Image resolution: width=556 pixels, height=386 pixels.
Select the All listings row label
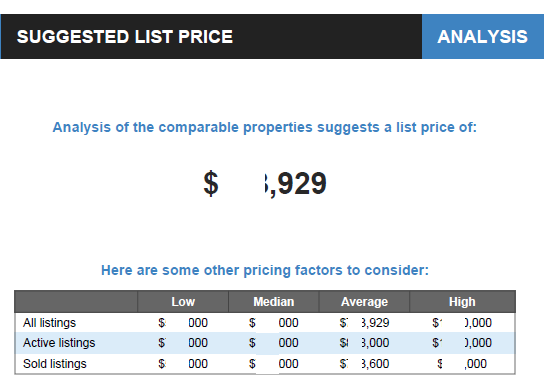pyautogui.click(x=49, y=323)
